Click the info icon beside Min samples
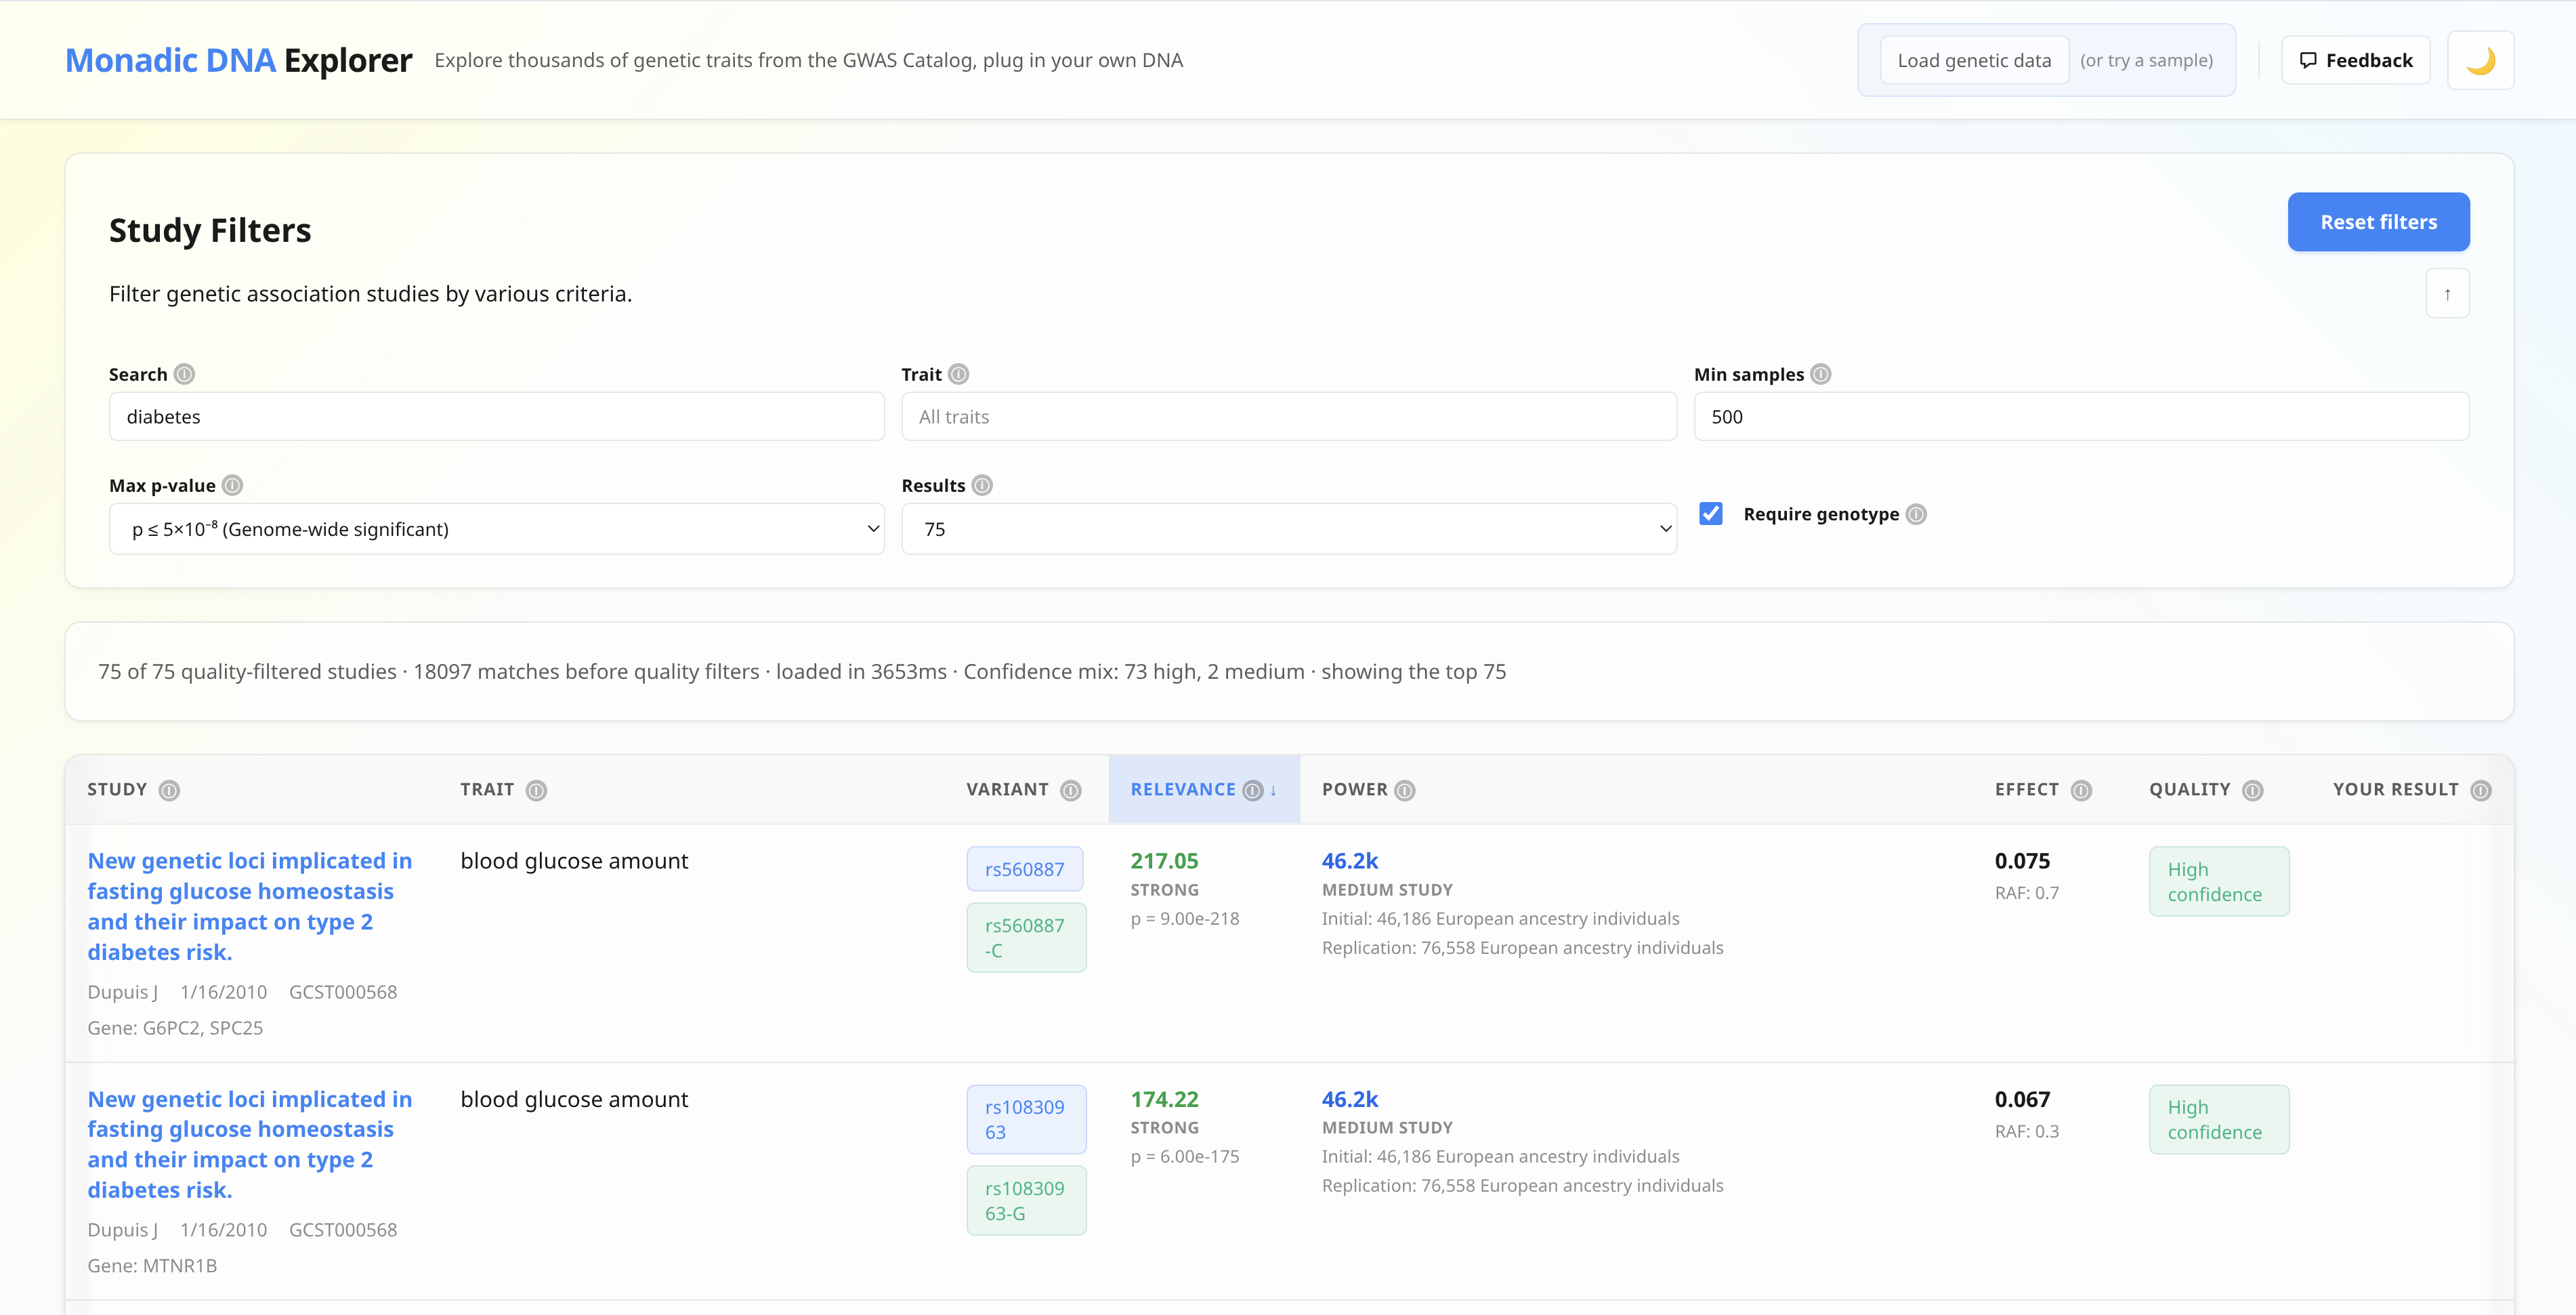 pyautogui.click(x=1822, y=374)
